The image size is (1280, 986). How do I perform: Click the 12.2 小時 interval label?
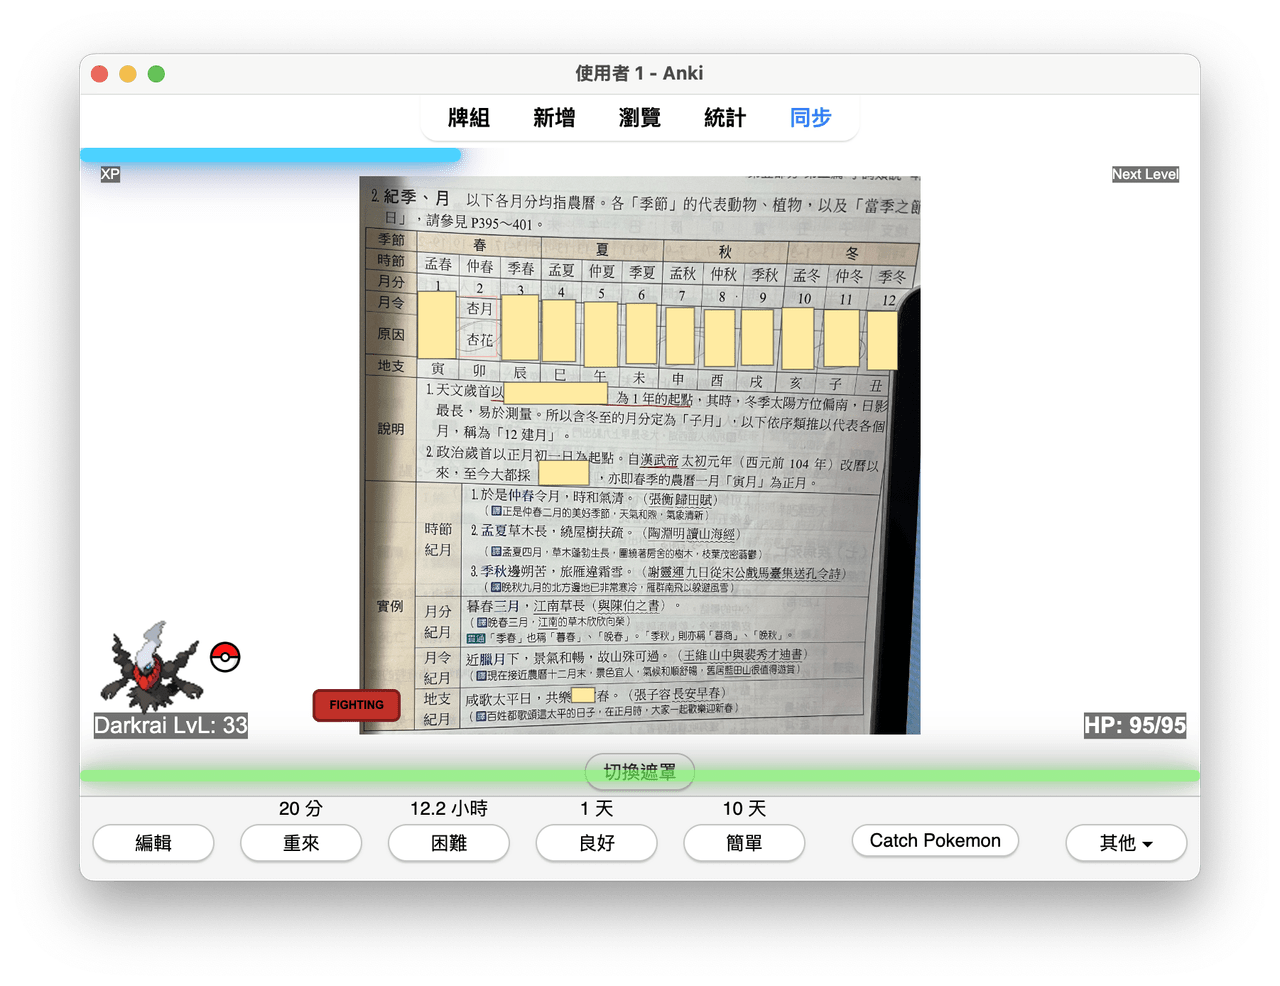(x=449, y=808)
